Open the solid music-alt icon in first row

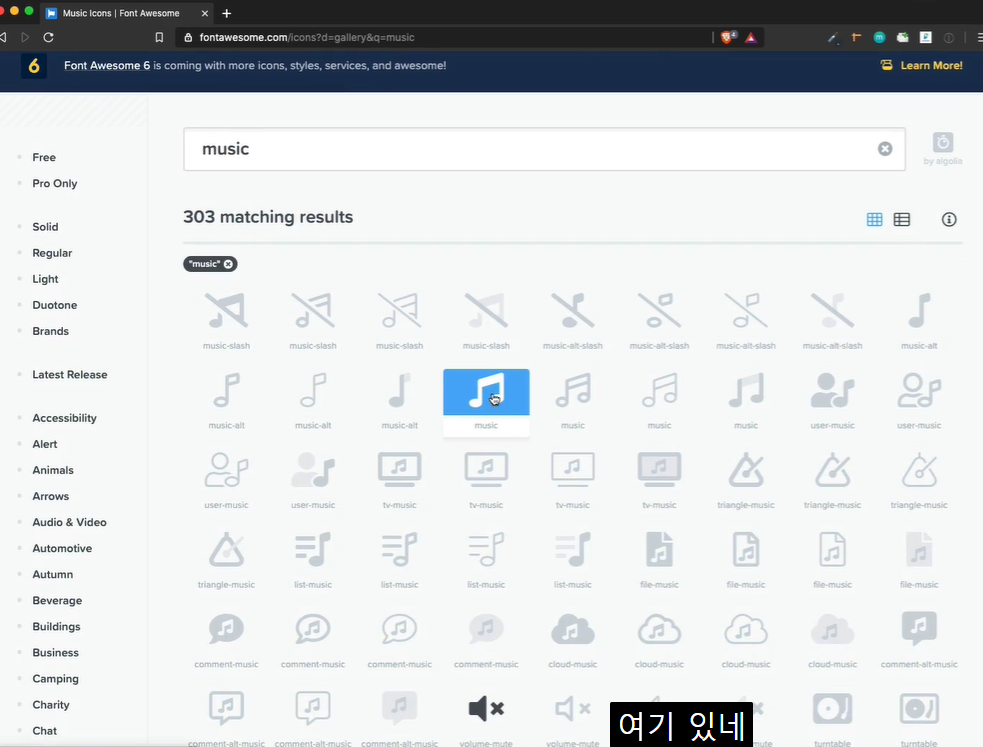click(x=919, y=311)
